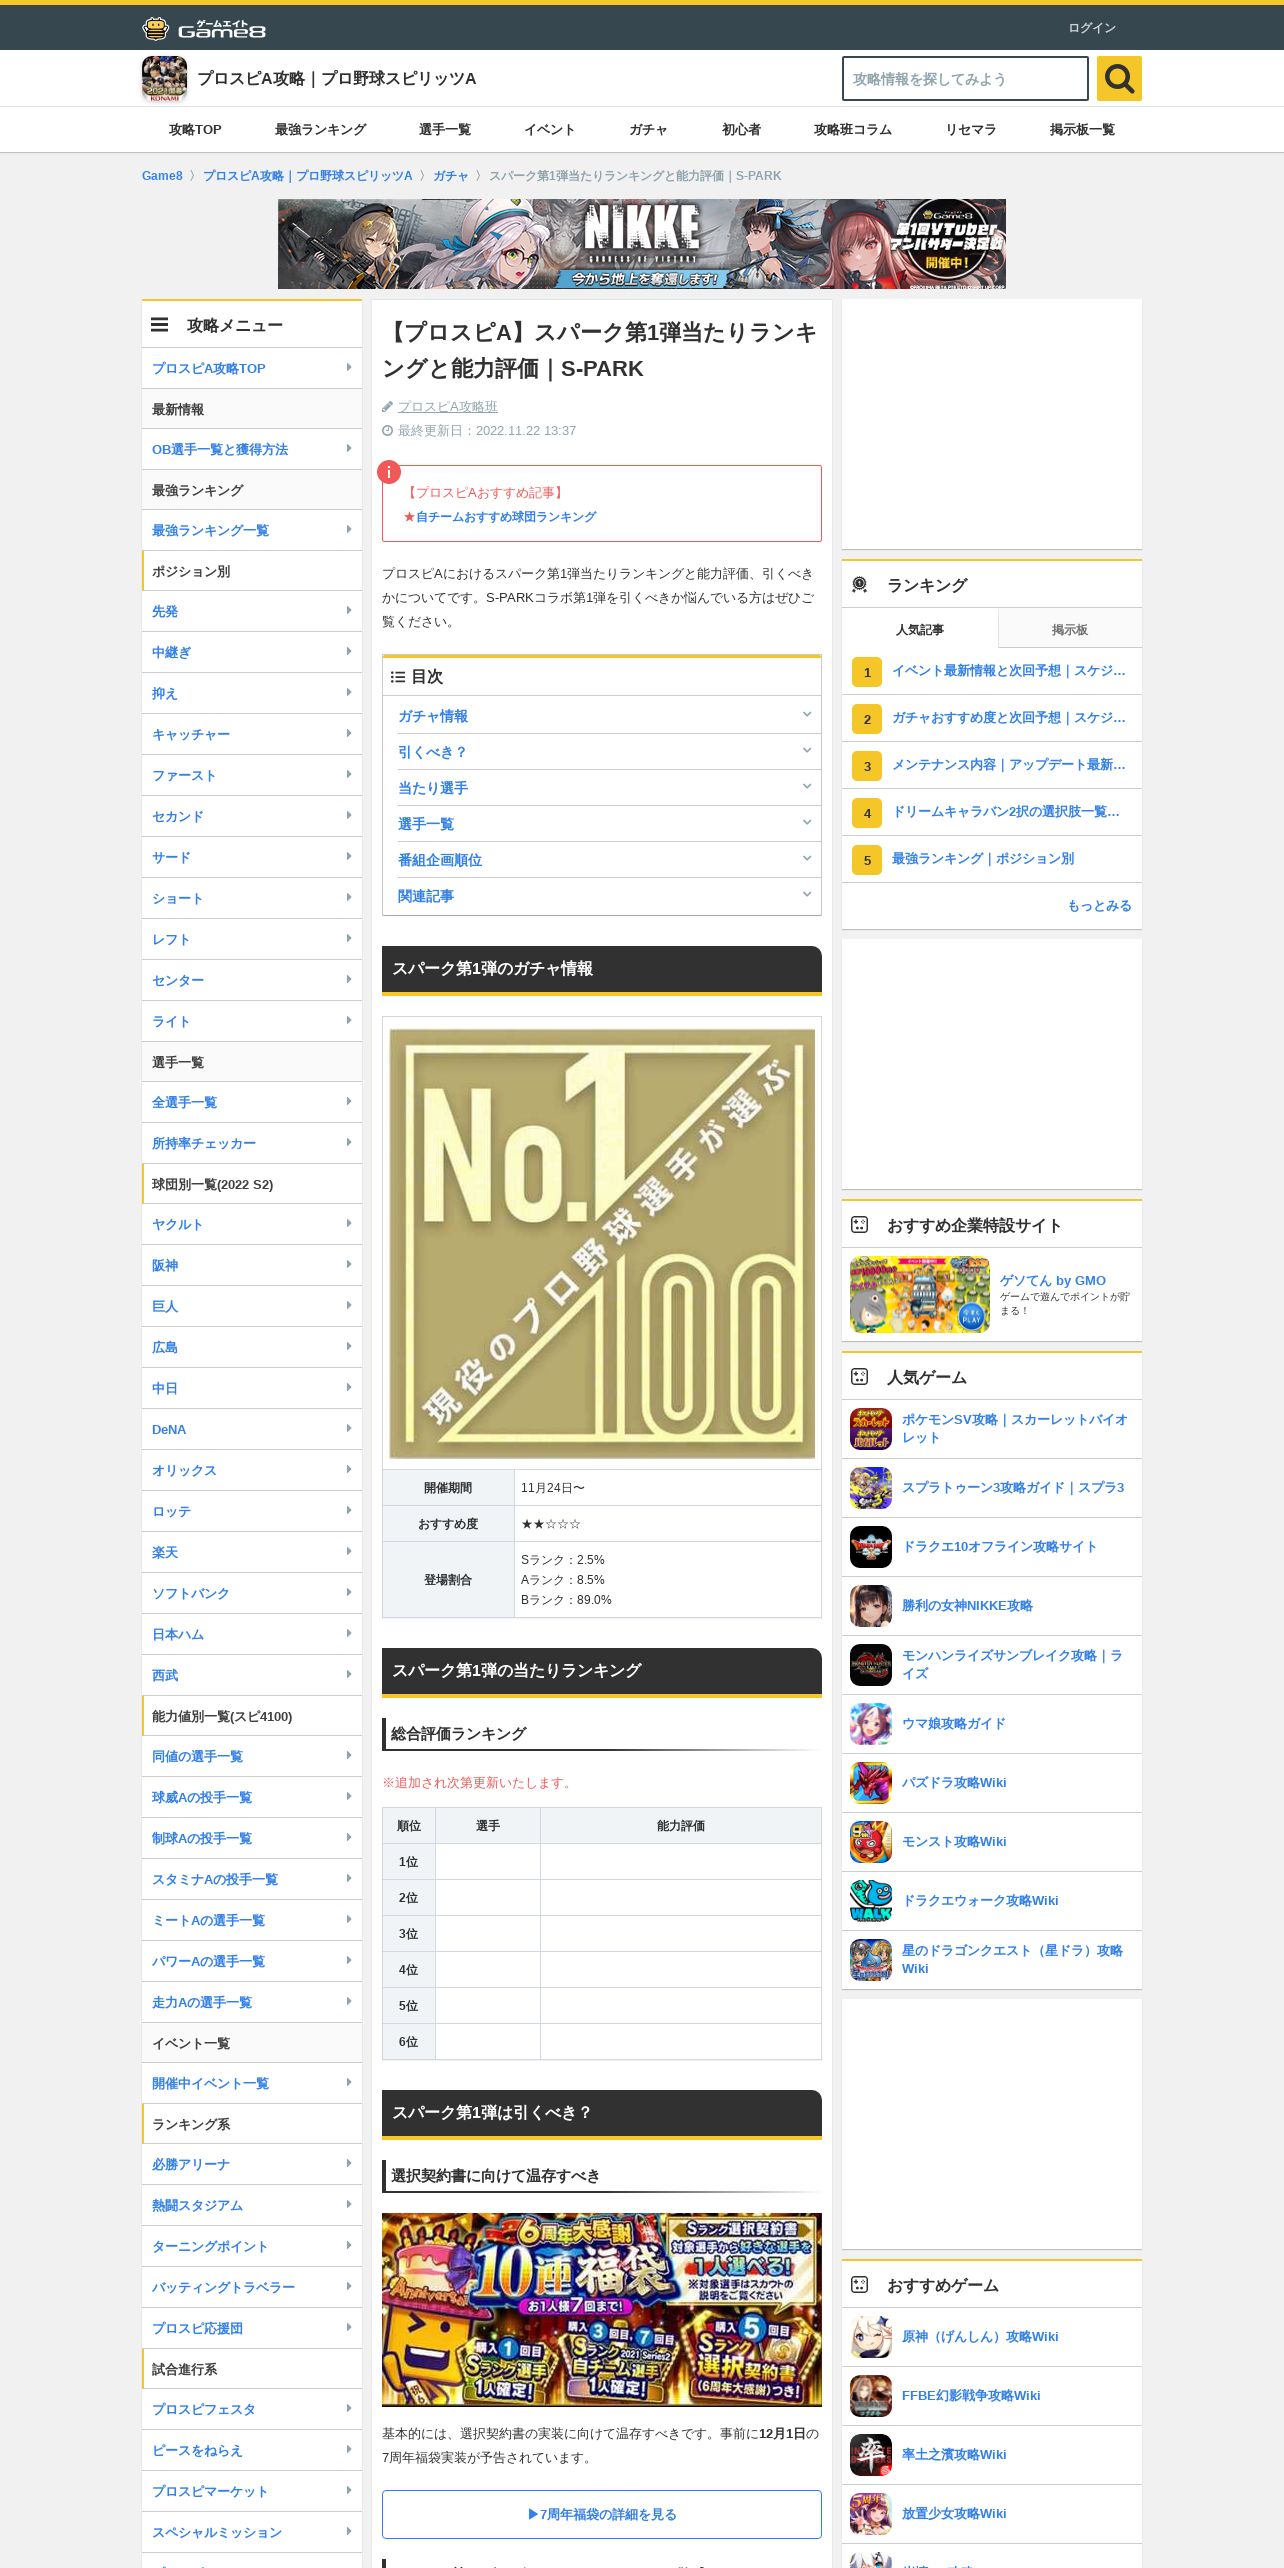Switch to the 掲示板 ranking tab
Viewport: 1284px width, 2568px height.
point(1070,629)
